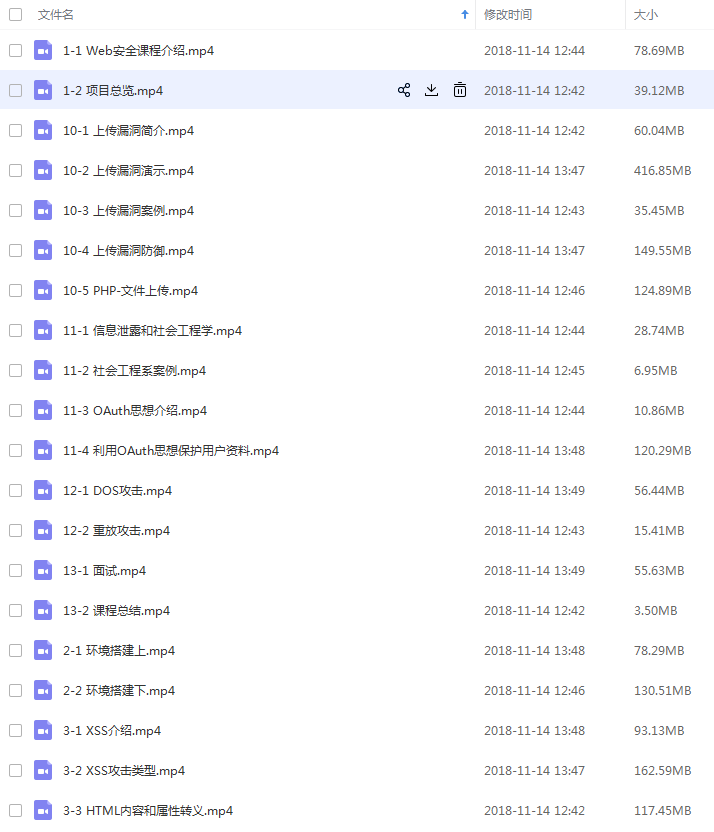Select checkbox of 3-1 XSS介绍.mp4
This screenshot has height=832, width=714.
pos(15,731)
